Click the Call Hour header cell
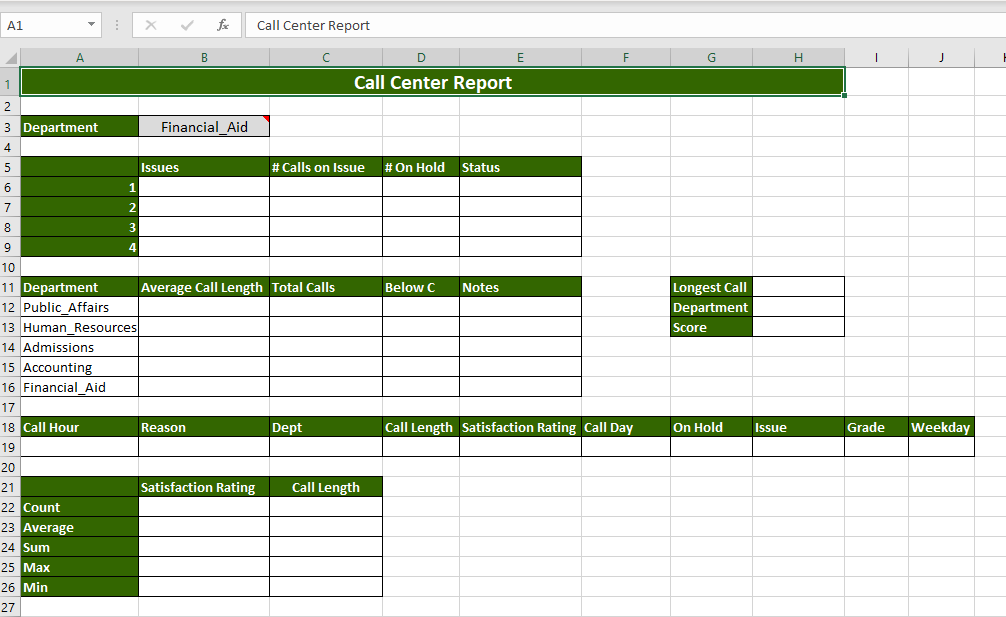This screenshot has height=617, width=1006. coord(80,427)
